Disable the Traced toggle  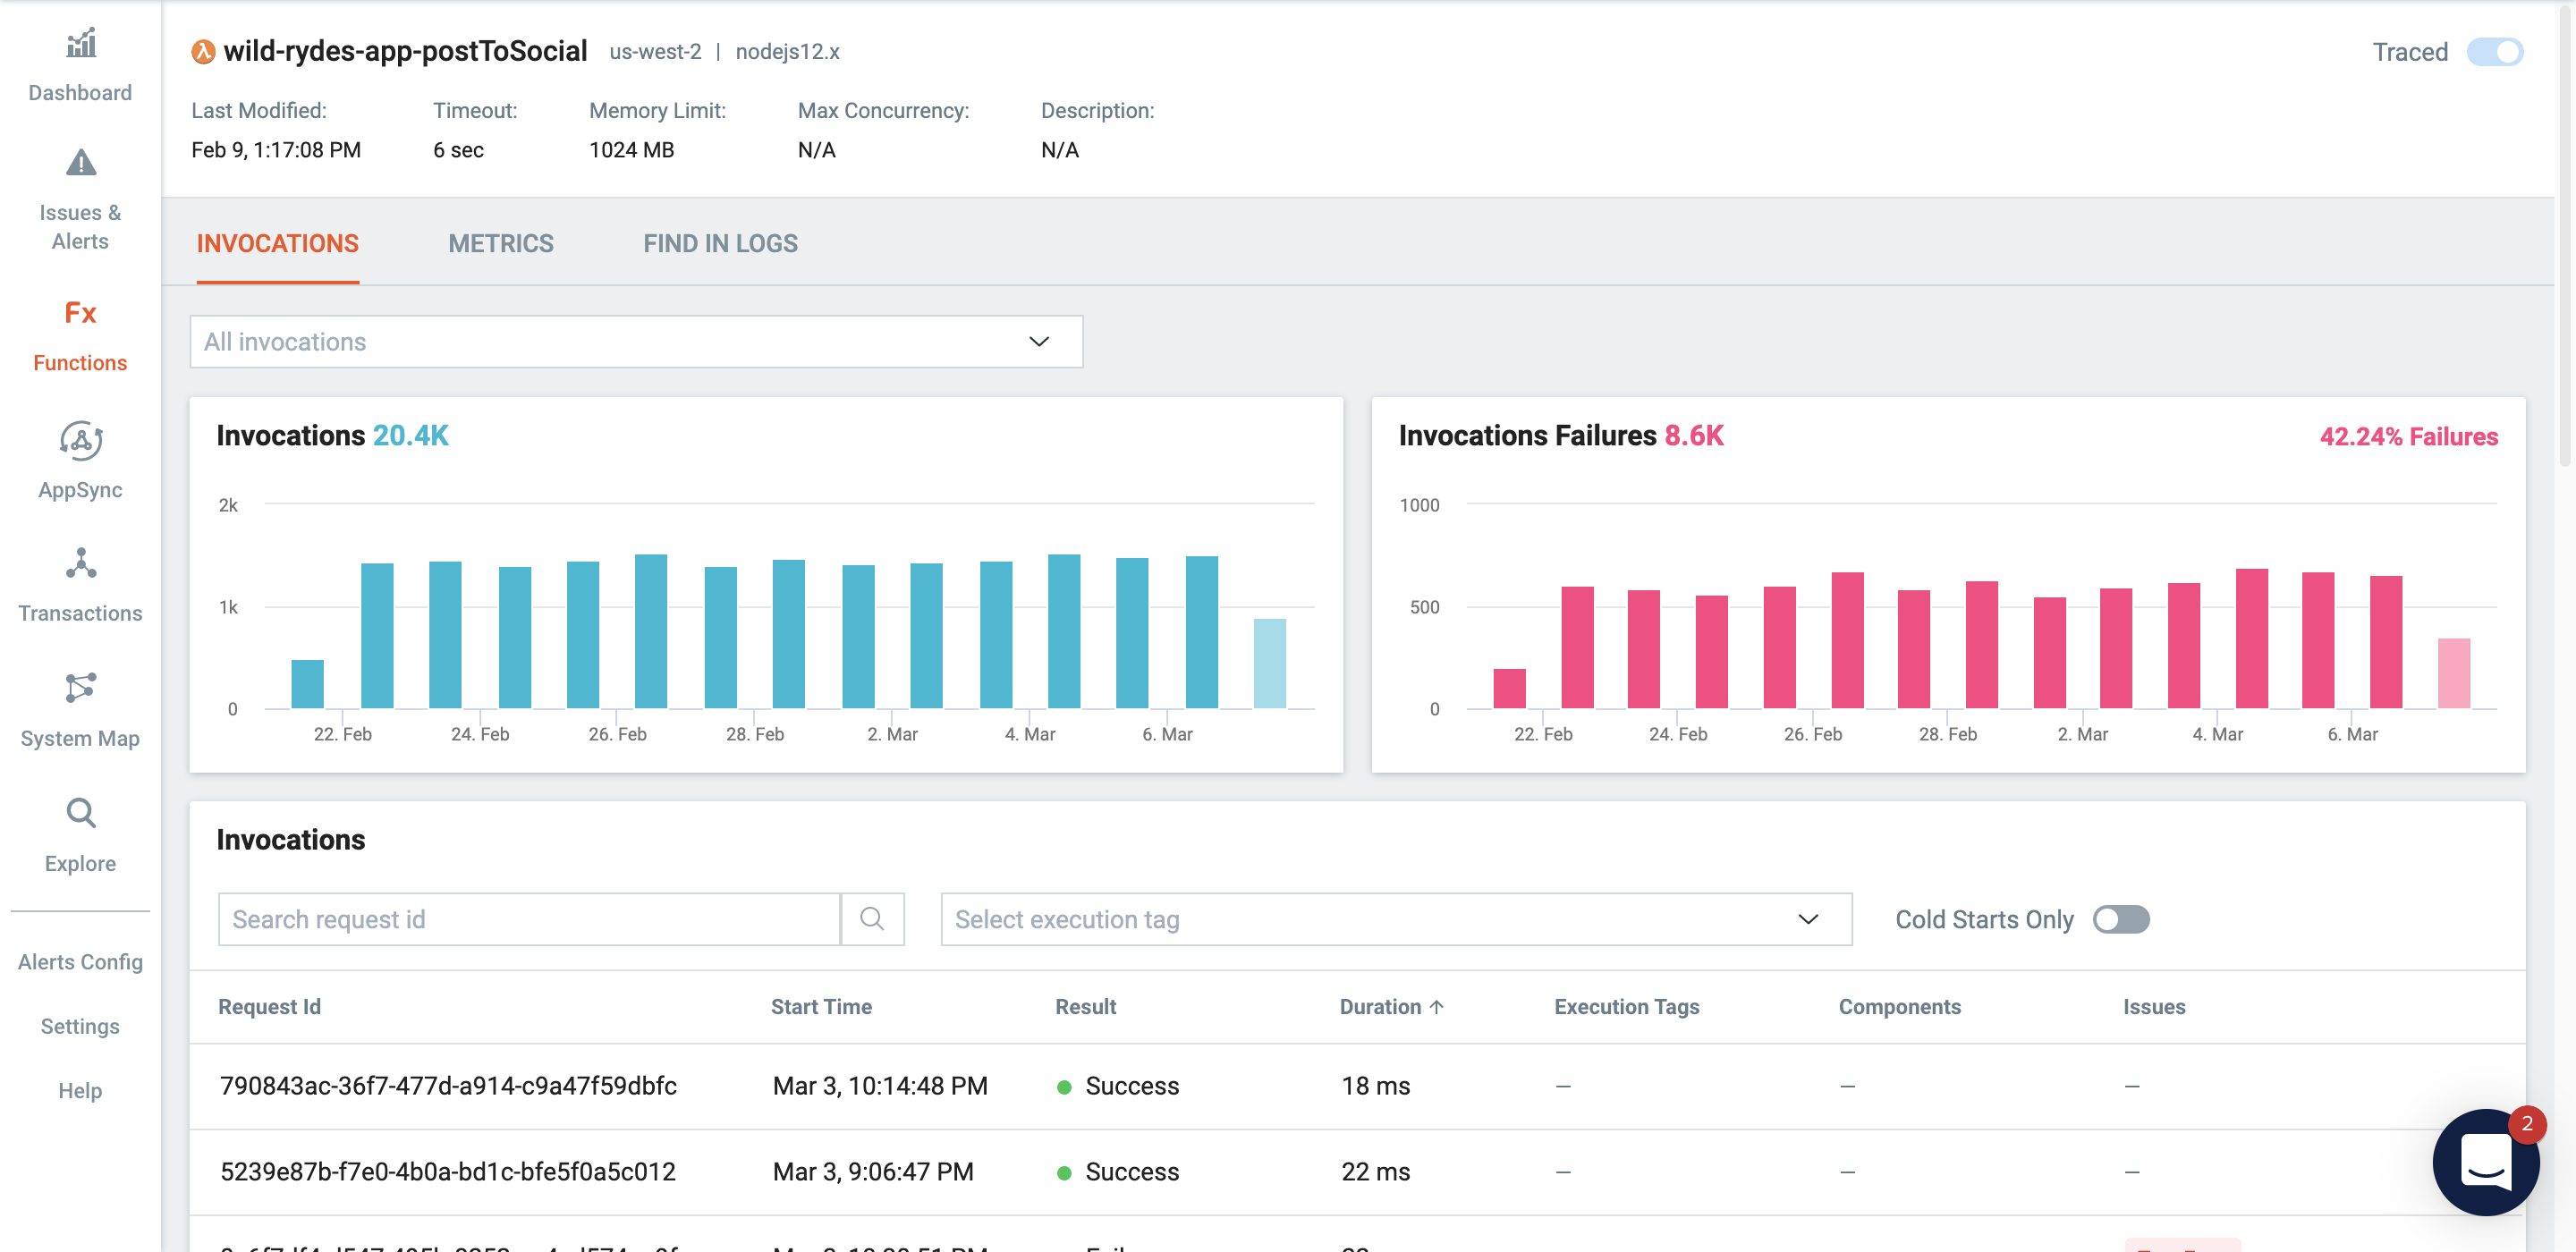[x=2493, y=52]
